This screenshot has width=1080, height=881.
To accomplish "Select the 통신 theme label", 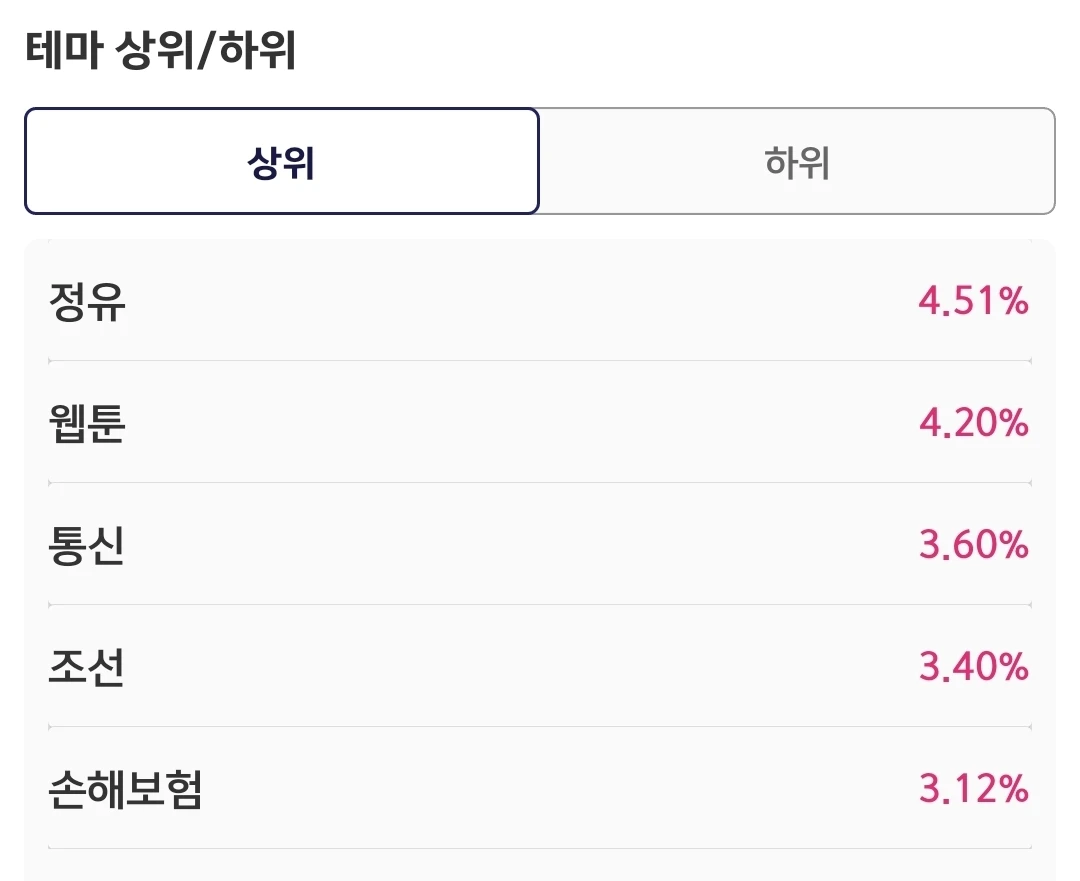I will (87, 545).
